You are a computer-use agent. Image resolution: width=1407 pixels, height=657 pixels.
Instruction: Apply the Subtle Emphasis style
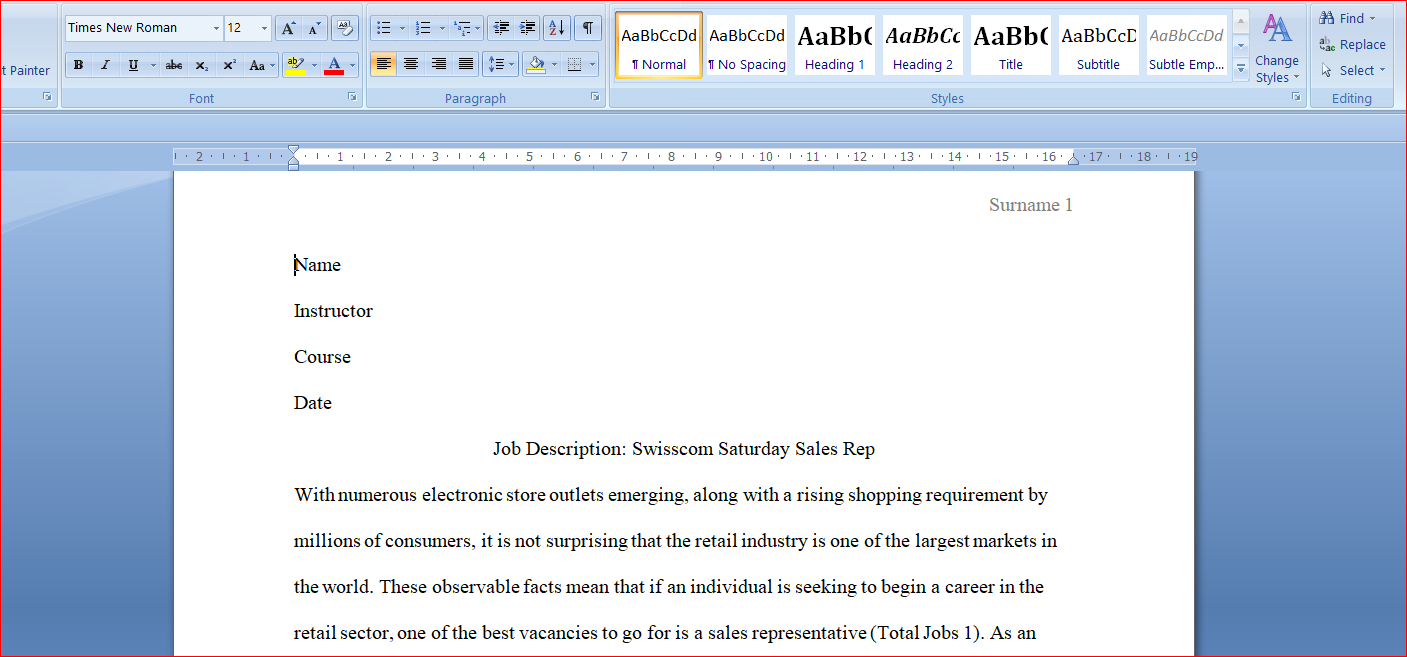coord(1187,44)
